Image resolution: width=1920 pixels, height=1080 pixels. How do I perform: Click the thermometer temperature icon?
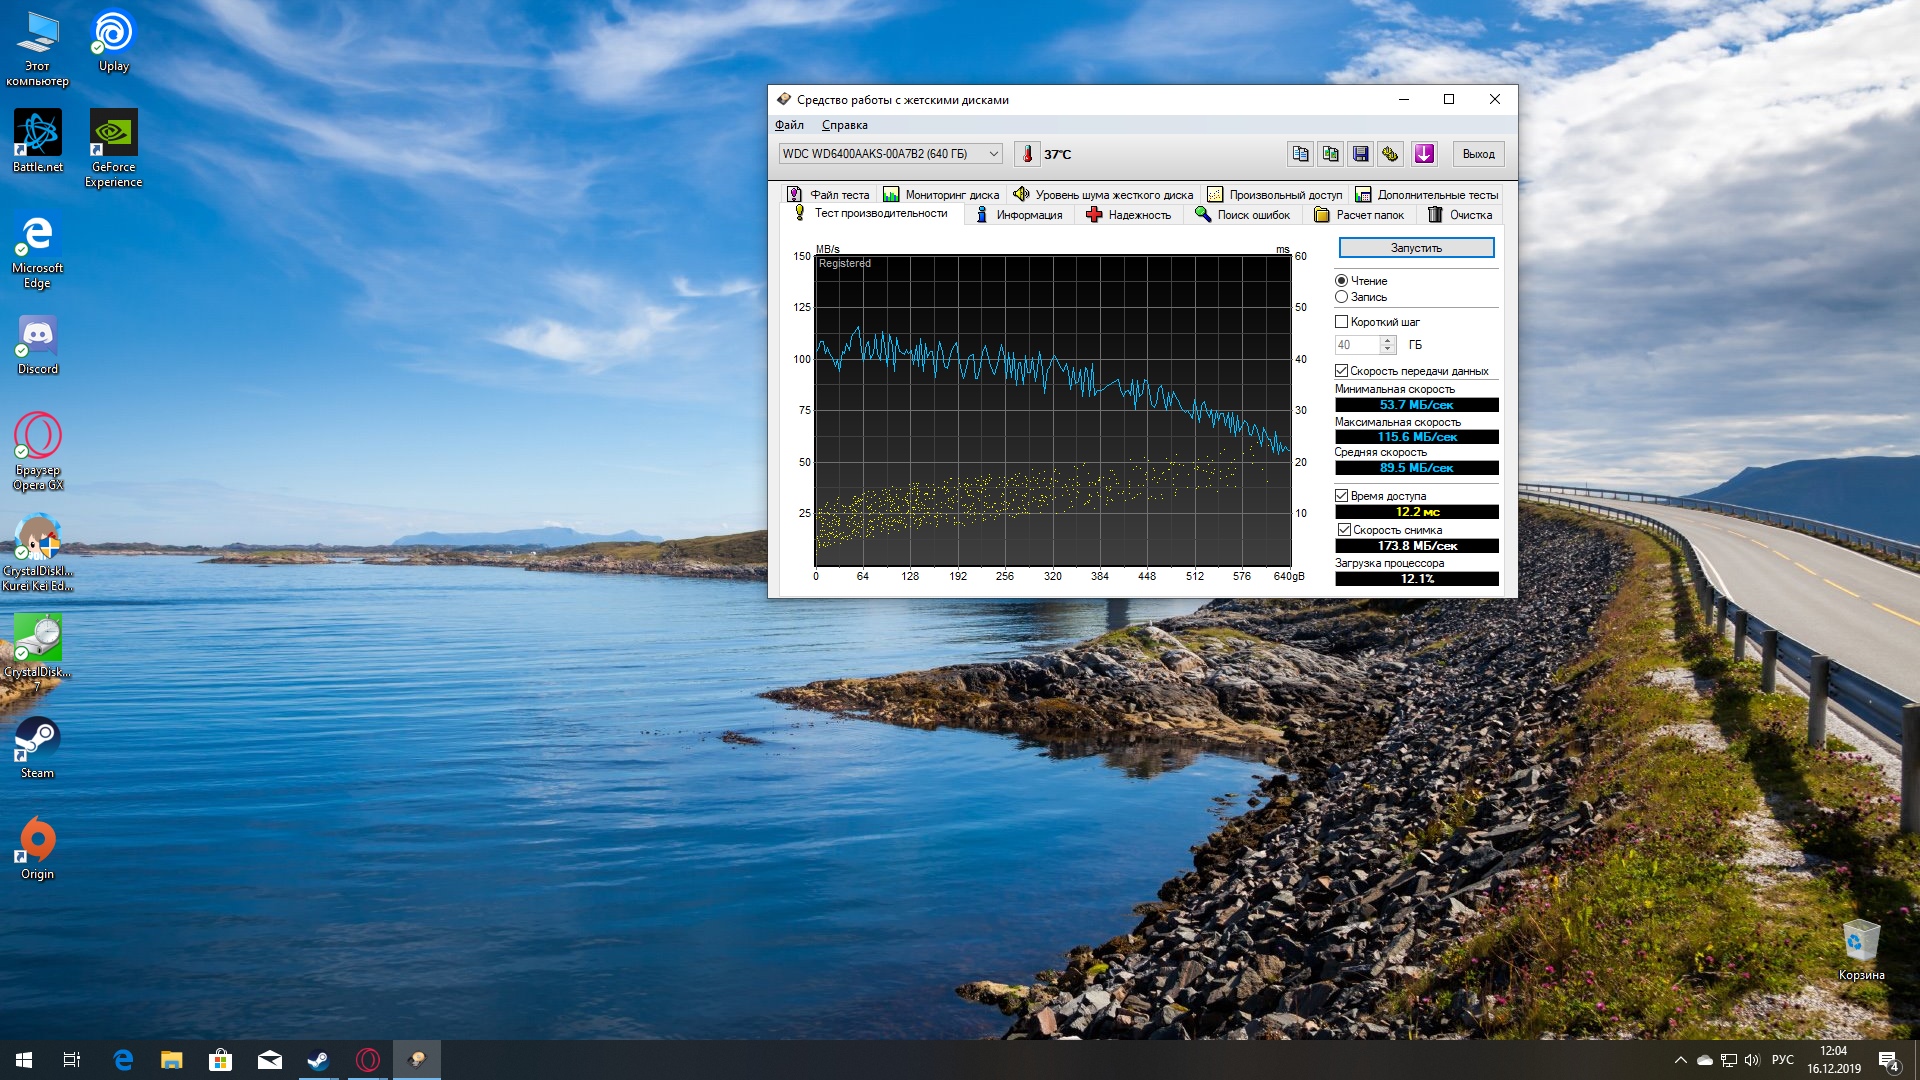pyautogui.click(x=1027, y=154)
